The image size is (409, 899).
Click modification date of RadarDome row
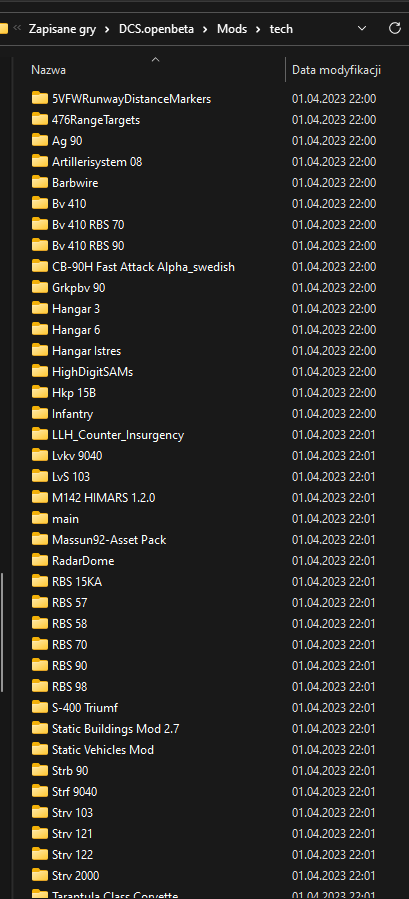(x=334, y=561)
